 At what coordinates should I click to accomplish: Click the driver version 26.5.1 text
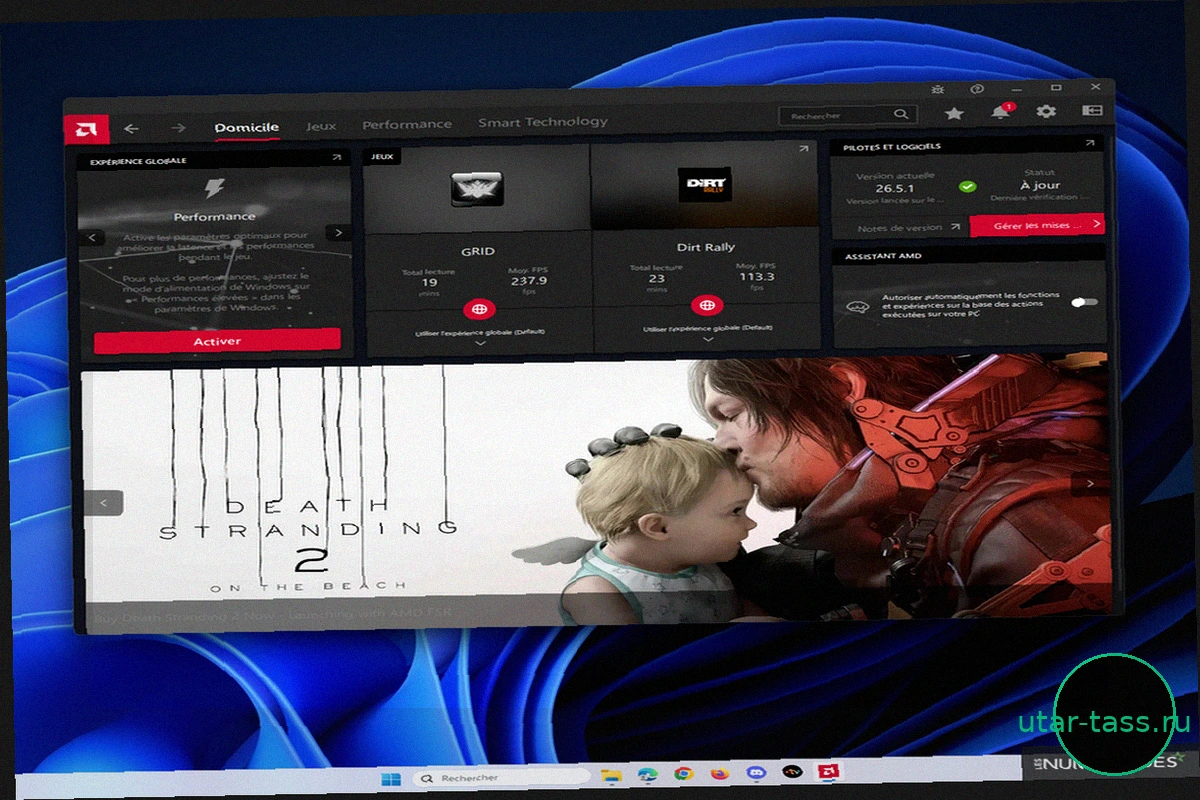(896, 188)
